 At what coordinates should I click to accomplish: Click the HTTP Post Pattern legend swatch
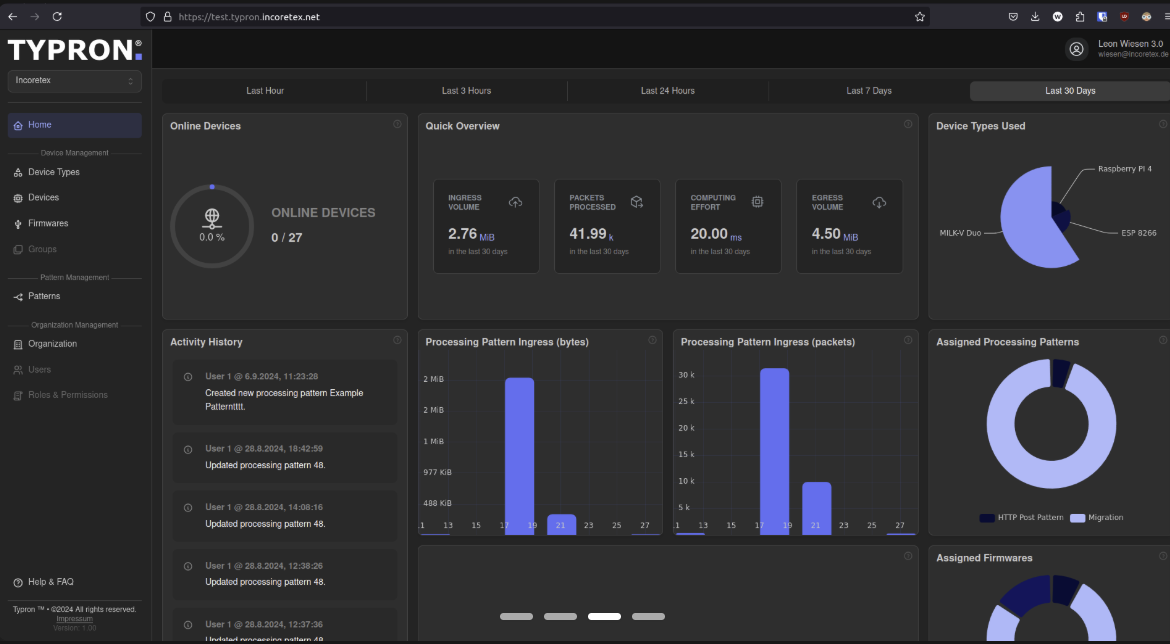point(986,518)
